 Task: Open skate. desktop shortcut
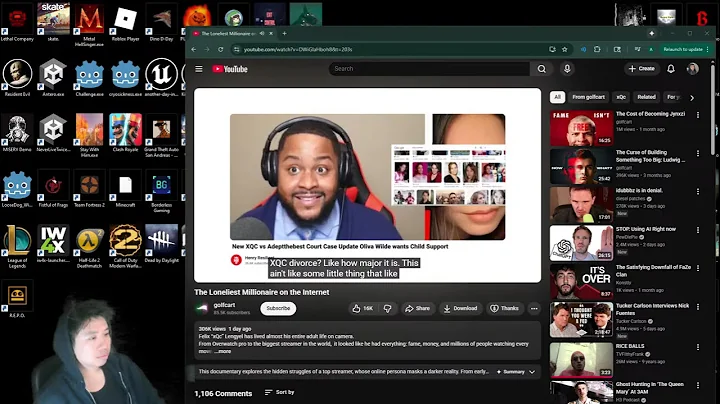coord(53,22)
